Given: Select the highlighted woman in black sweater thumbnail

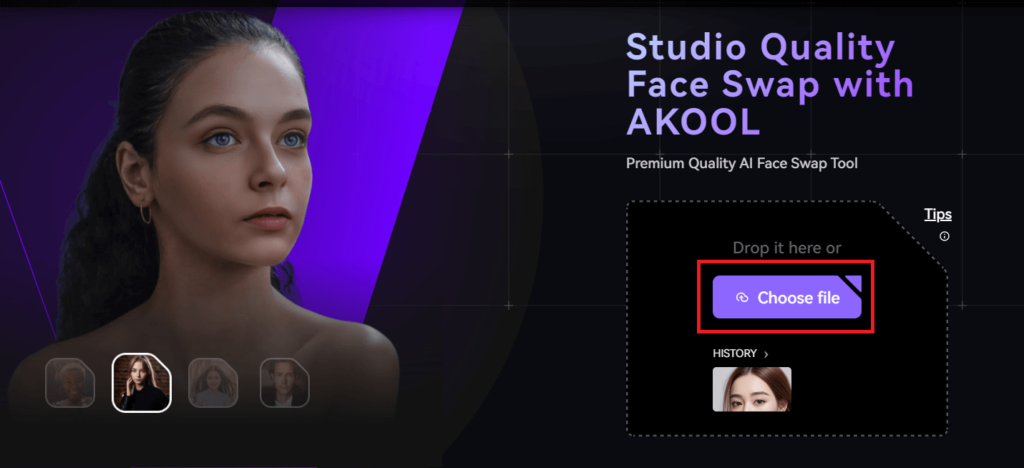Looking at the screenshot, I should [x=142, y=383].
